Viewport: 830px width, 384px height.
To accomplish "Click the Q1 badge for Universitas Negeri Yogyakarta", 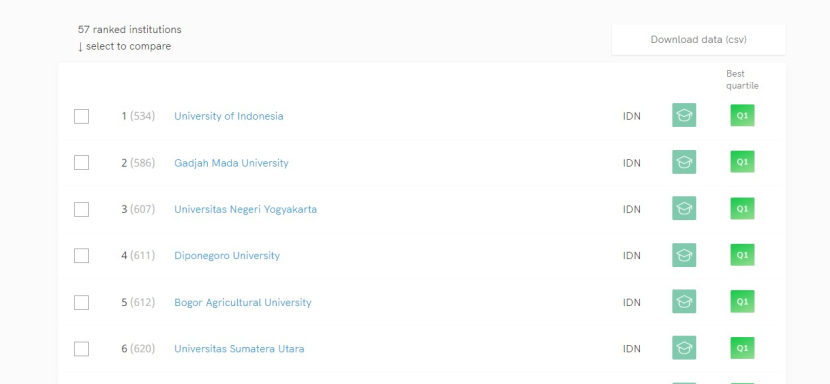I will tap(742, 209).
